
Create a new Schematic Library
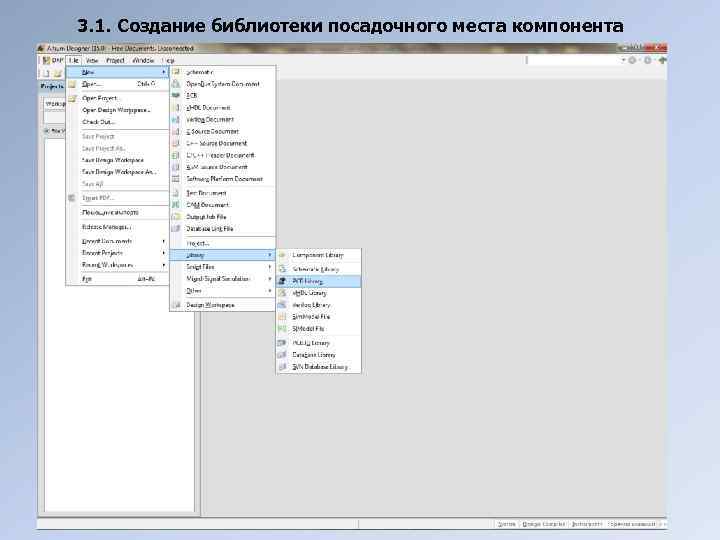tap(319, 269)
